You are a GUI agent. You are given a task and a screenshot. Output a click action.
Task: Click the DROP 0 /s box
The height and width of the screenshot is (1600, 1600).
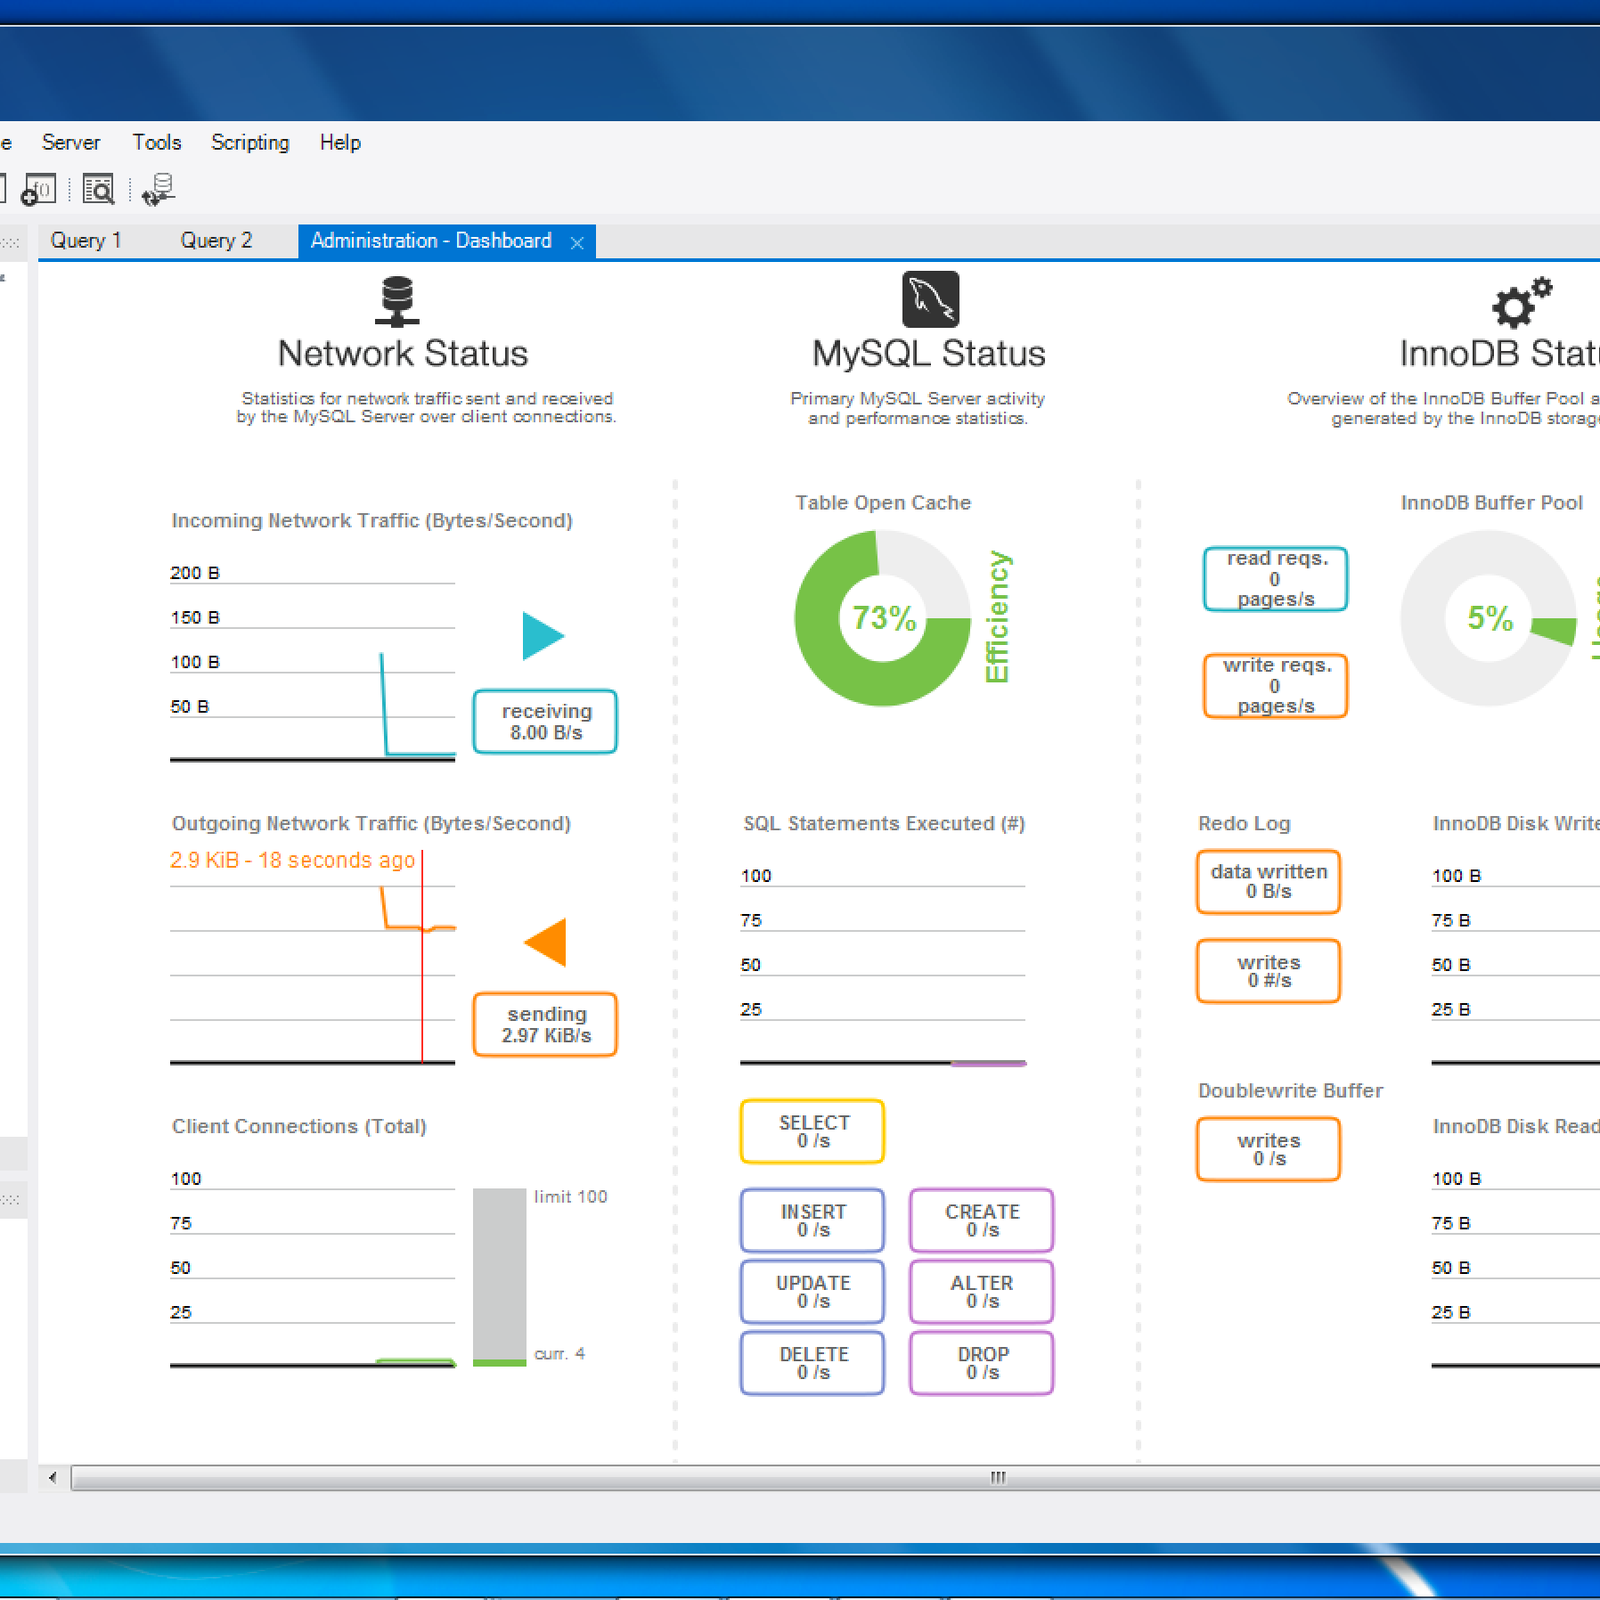click(x=982, y=1362)
